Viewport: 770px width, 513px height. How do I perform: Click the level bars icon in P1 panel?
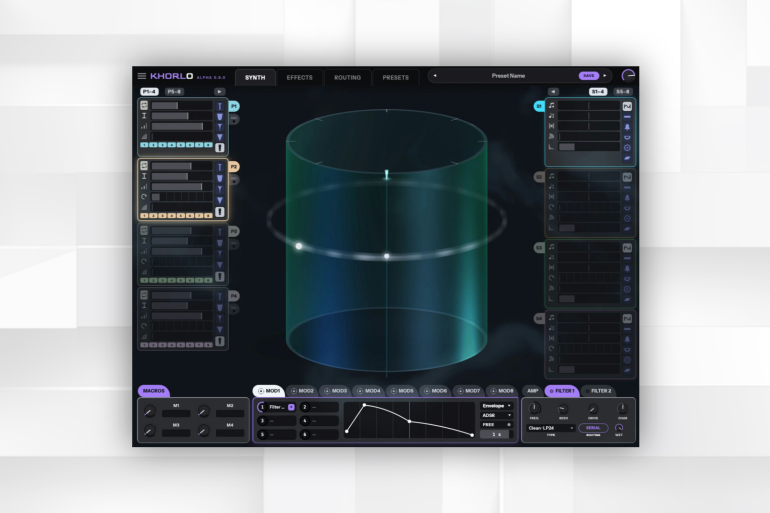coord(144,126)
